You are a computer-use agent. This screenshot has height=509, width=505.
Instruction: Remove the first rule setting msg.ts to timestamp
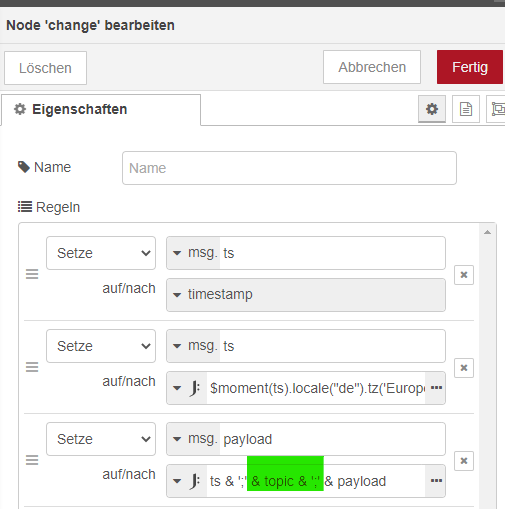pyautogui.click(x=464, y=275)
